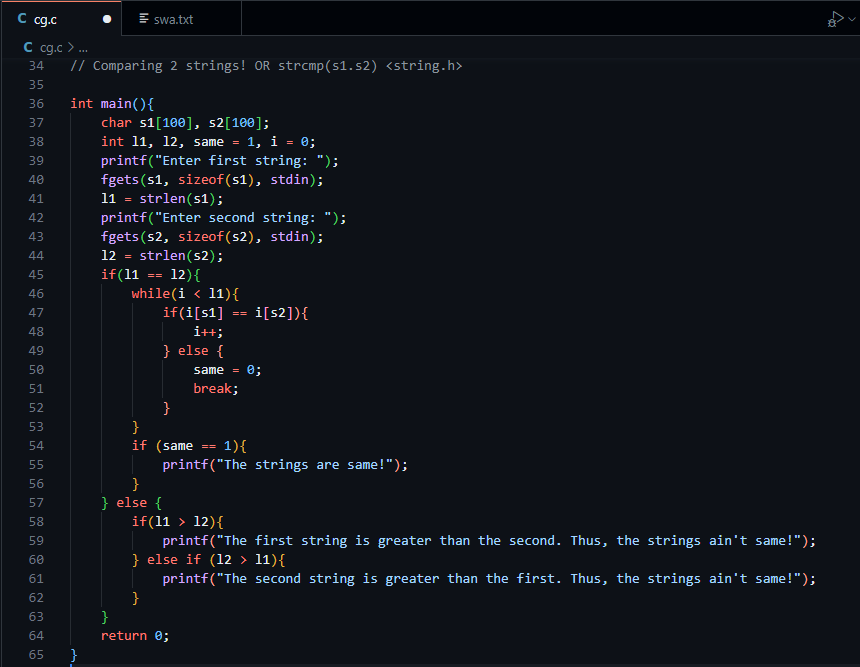Click the 'i++;' statement

coord(208,332)
